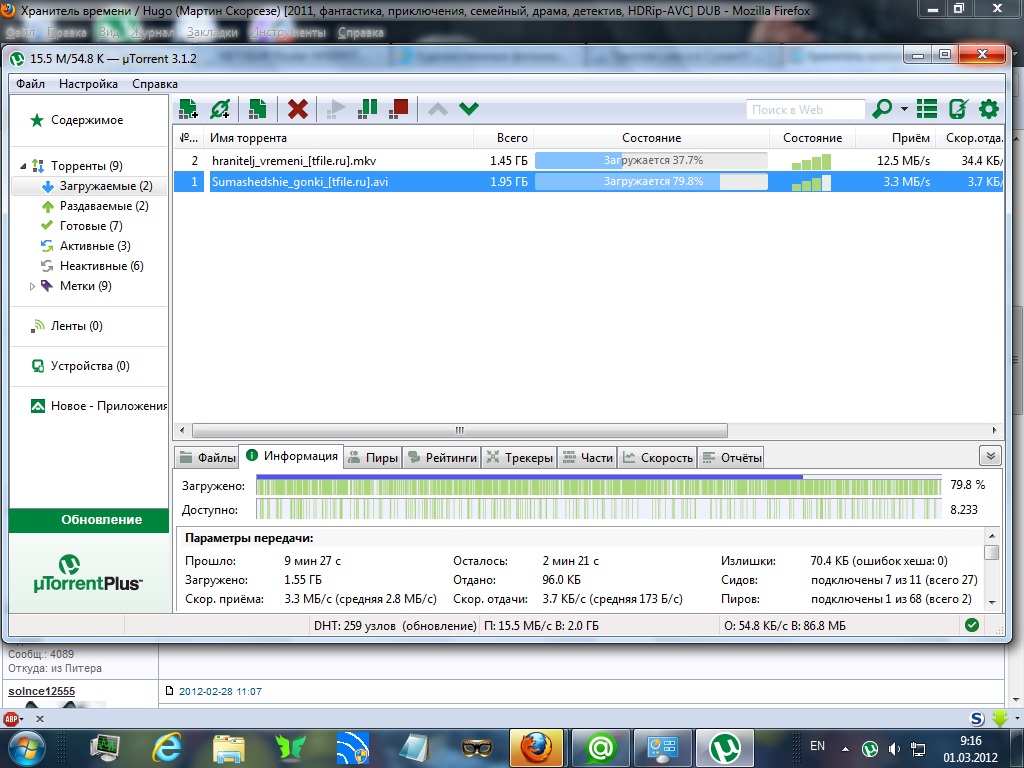Click the Add Torrent toolbar icon

(188, 109)
